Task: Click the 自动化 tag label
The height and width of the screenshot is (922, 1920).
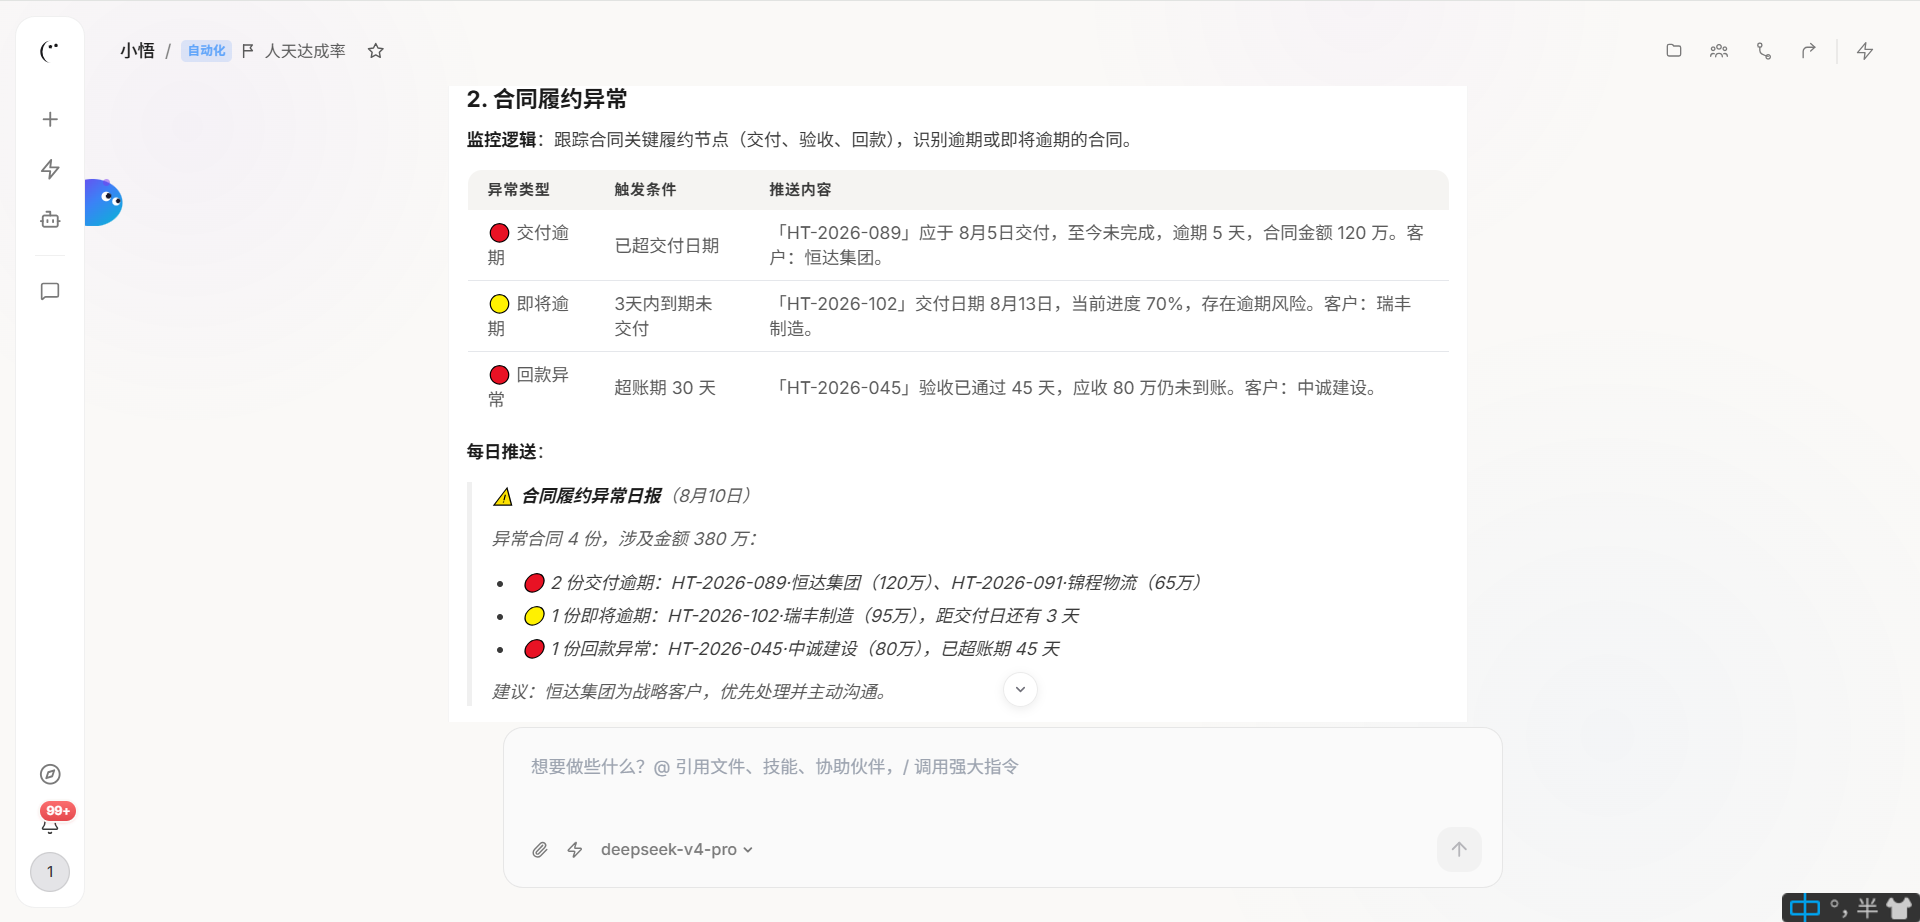Action: pos(207,50)
